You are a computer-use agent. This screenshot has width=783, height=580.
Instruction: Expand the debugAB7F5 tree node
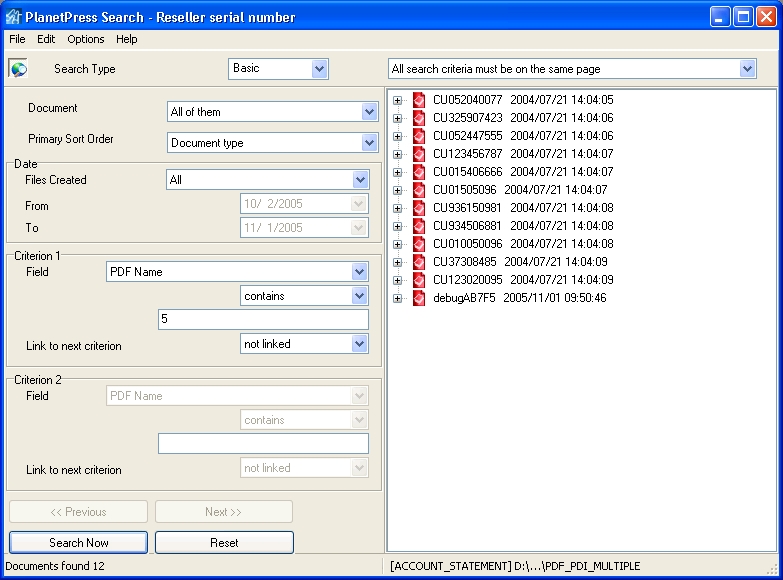click(x=397, y=298)
